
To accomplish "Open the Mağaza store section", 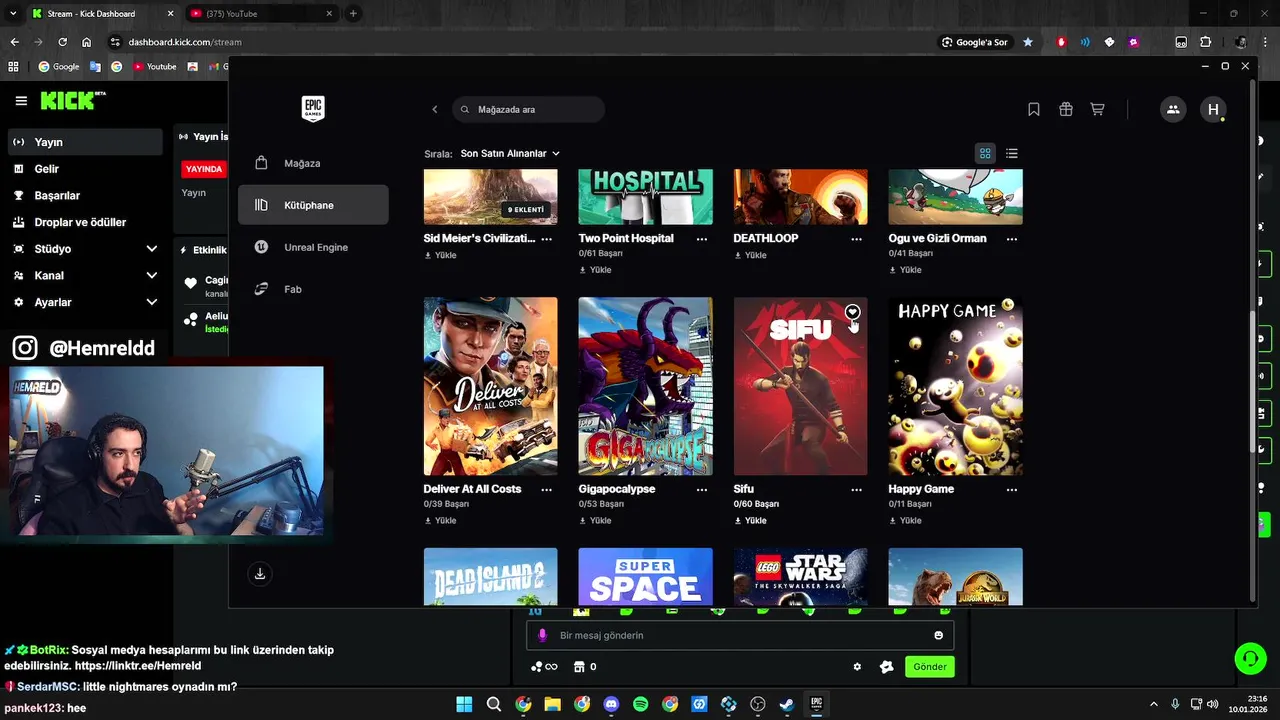I will point(313,163).
